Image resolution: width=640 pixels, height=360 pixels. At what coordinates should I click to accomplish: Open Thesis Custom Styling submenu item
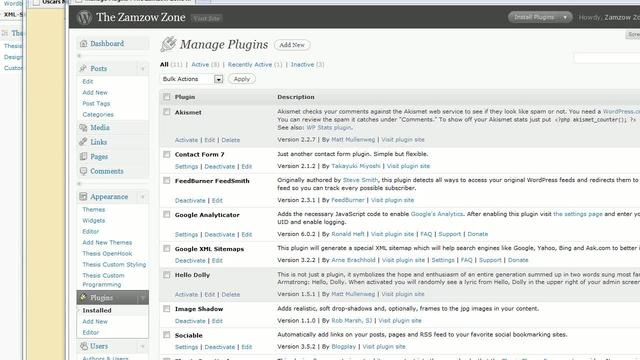coord(114,264)
